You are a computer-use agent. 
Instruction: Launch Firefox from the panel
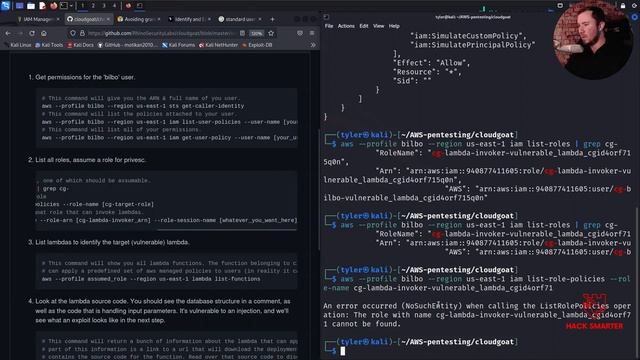[53, 6]
